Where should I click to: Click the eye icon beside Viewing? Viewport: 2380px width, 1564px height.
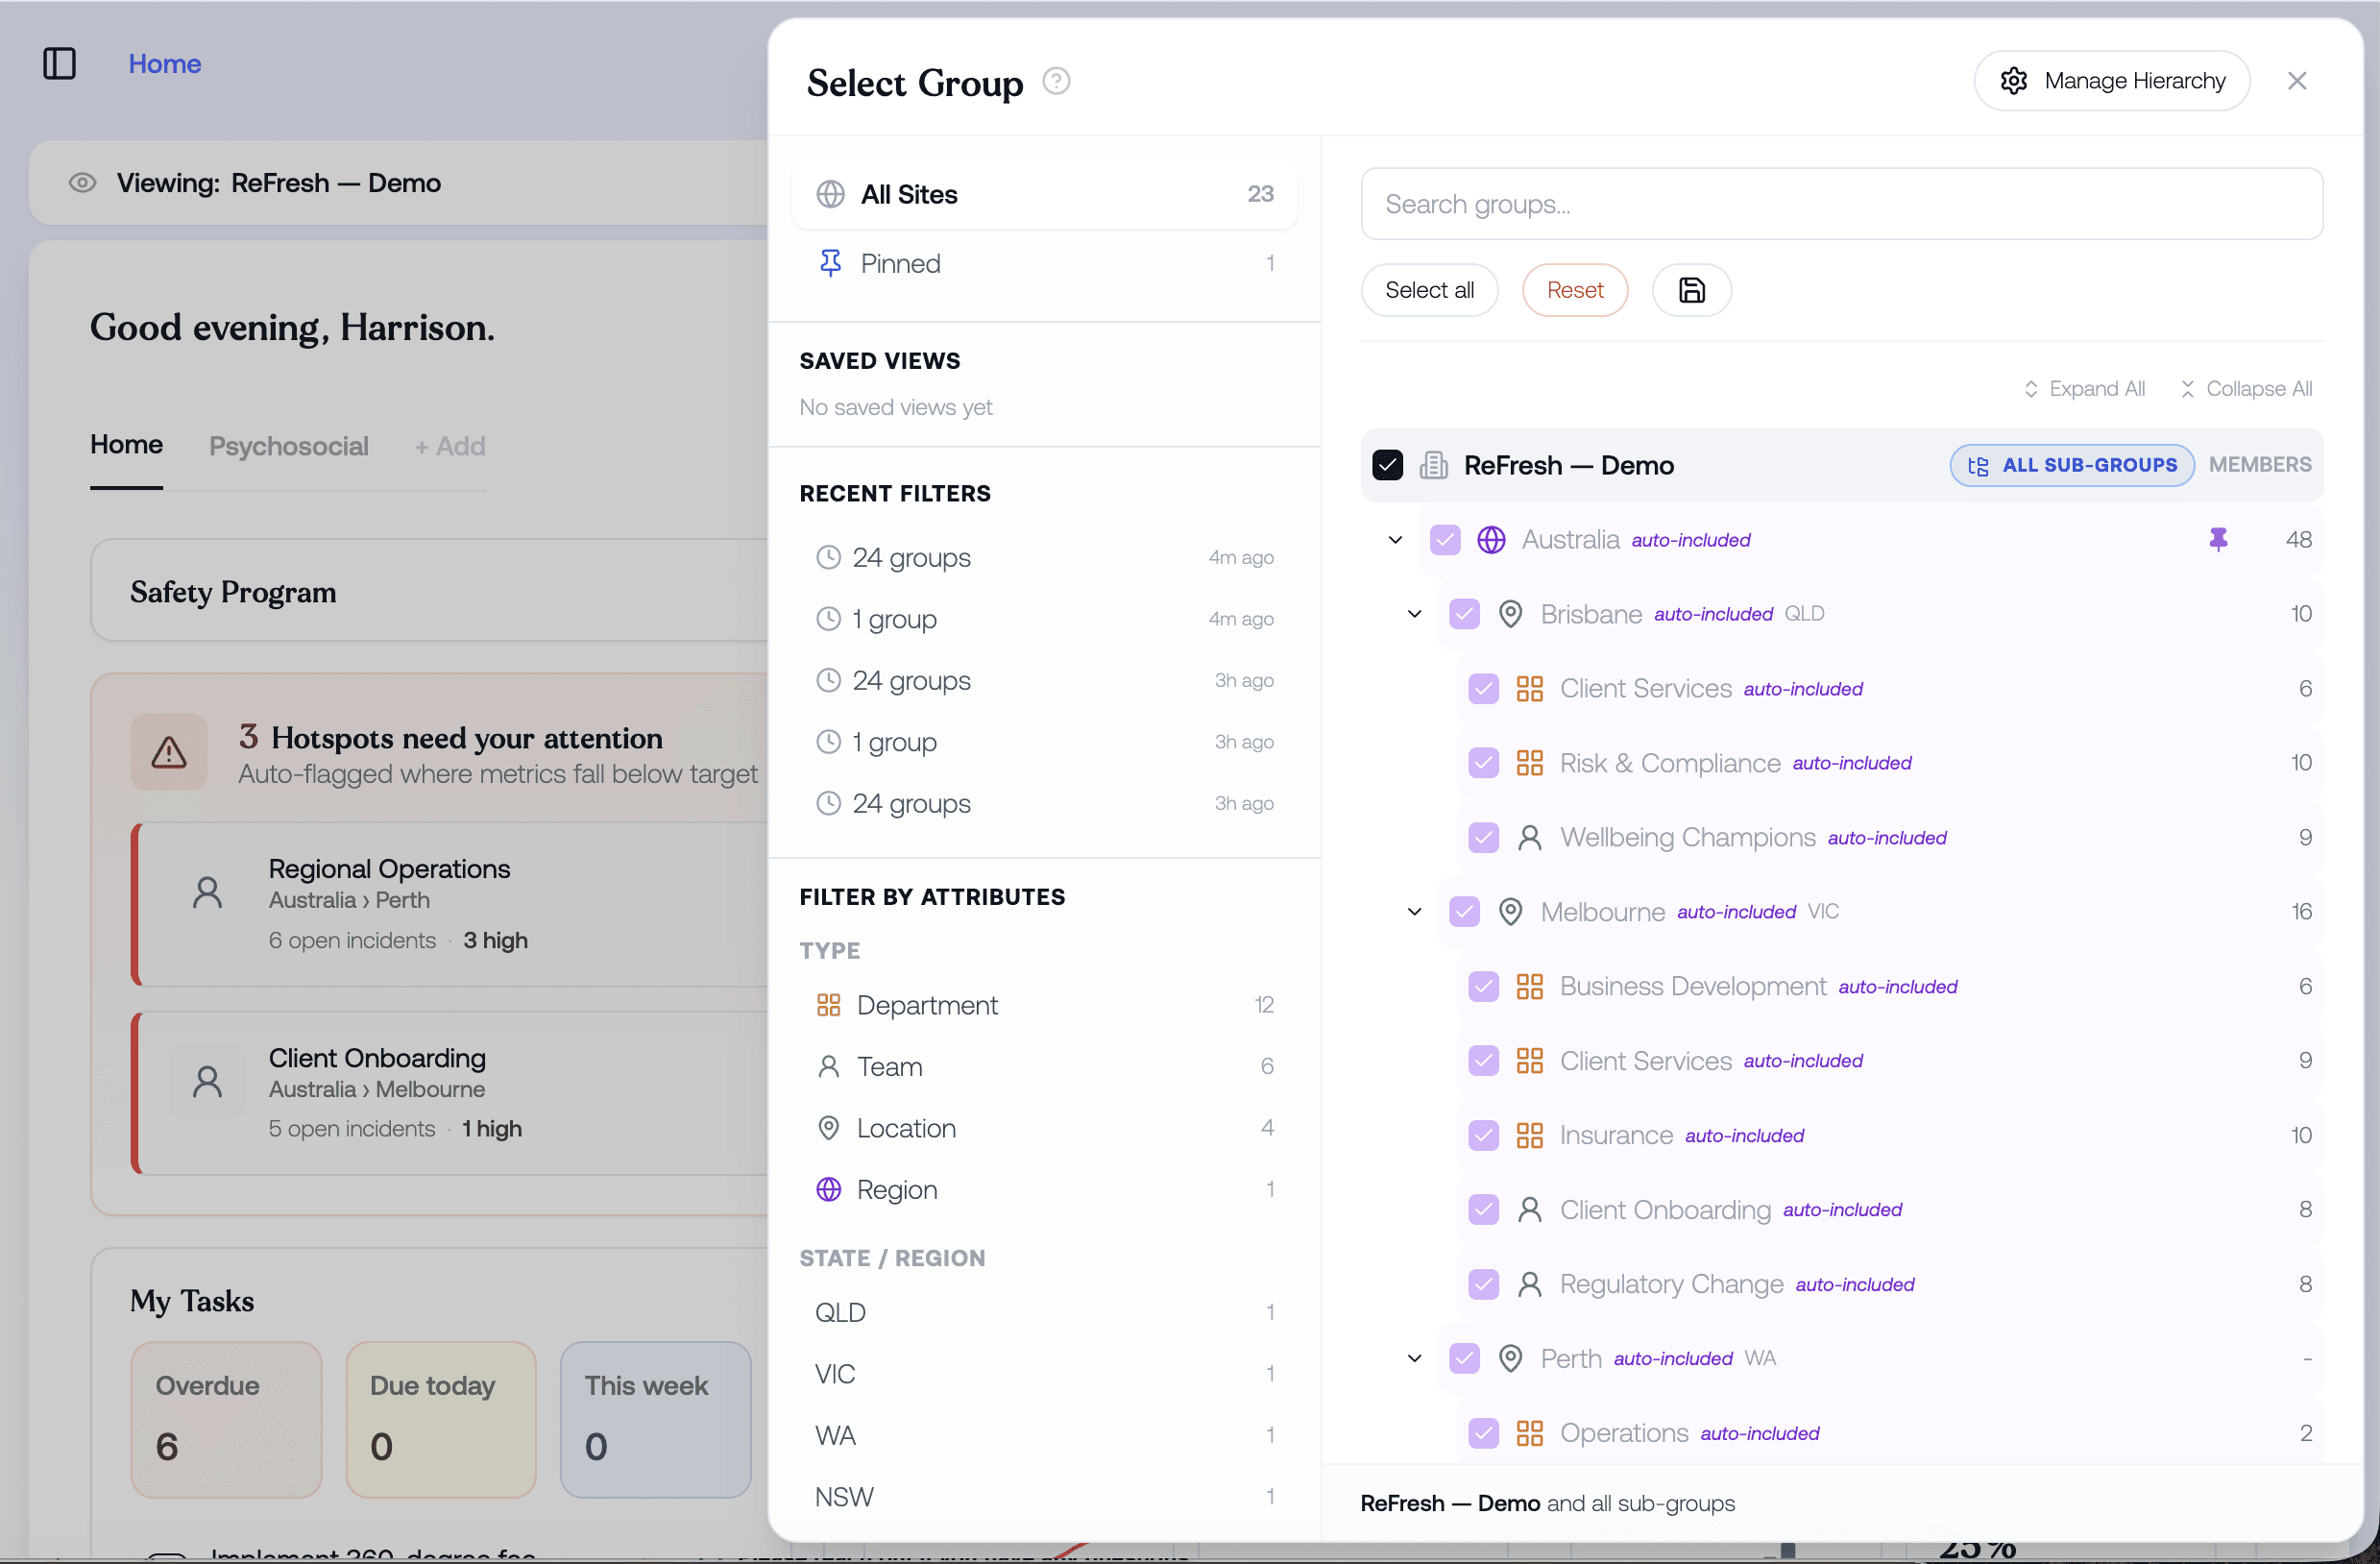(x=82, y=183)
